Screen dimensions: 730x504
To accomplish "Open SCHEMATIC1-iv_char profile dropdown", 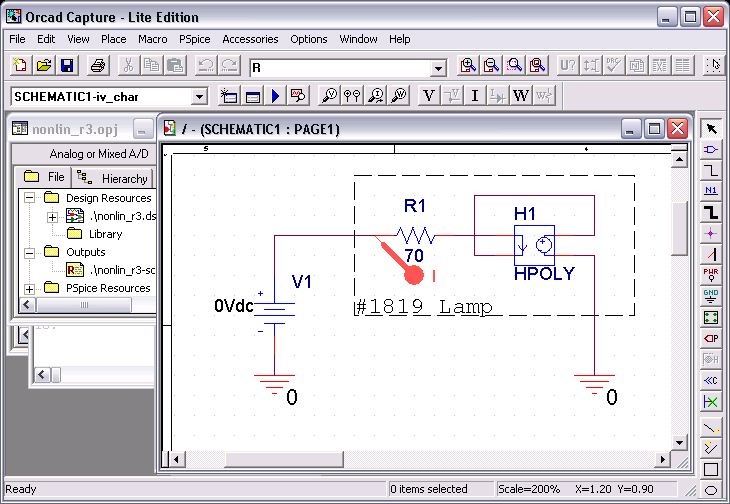I will pyautogui.click(x=199, y=97).
